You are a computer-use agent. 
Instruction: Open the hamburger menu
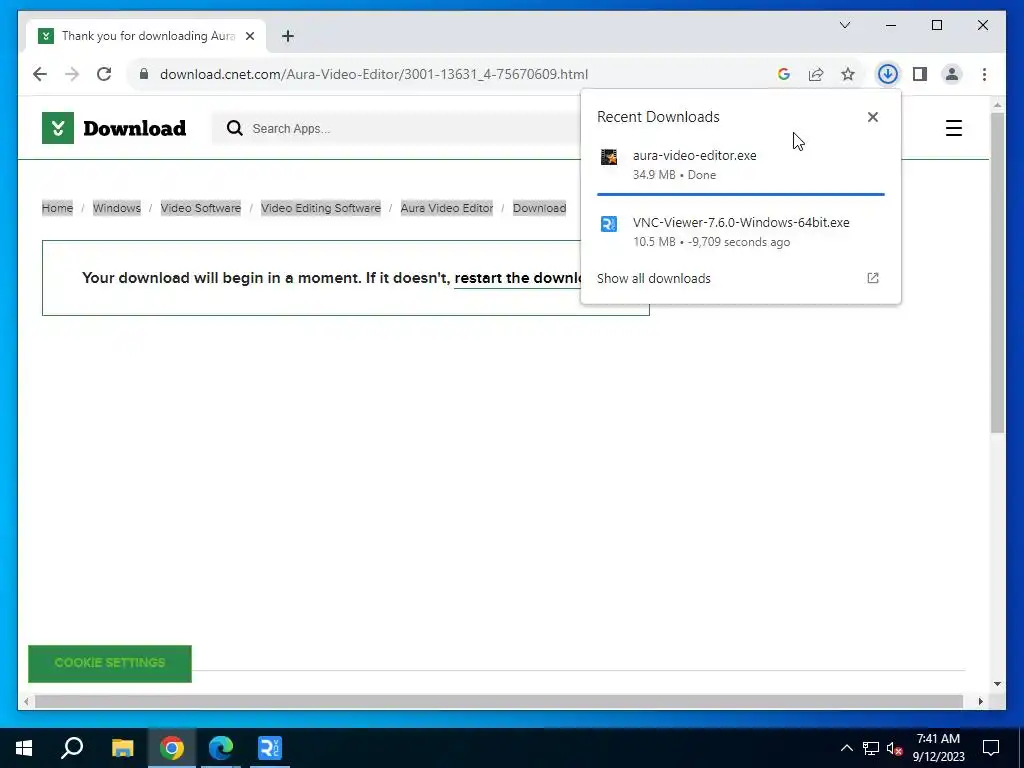tap(953, 128)
